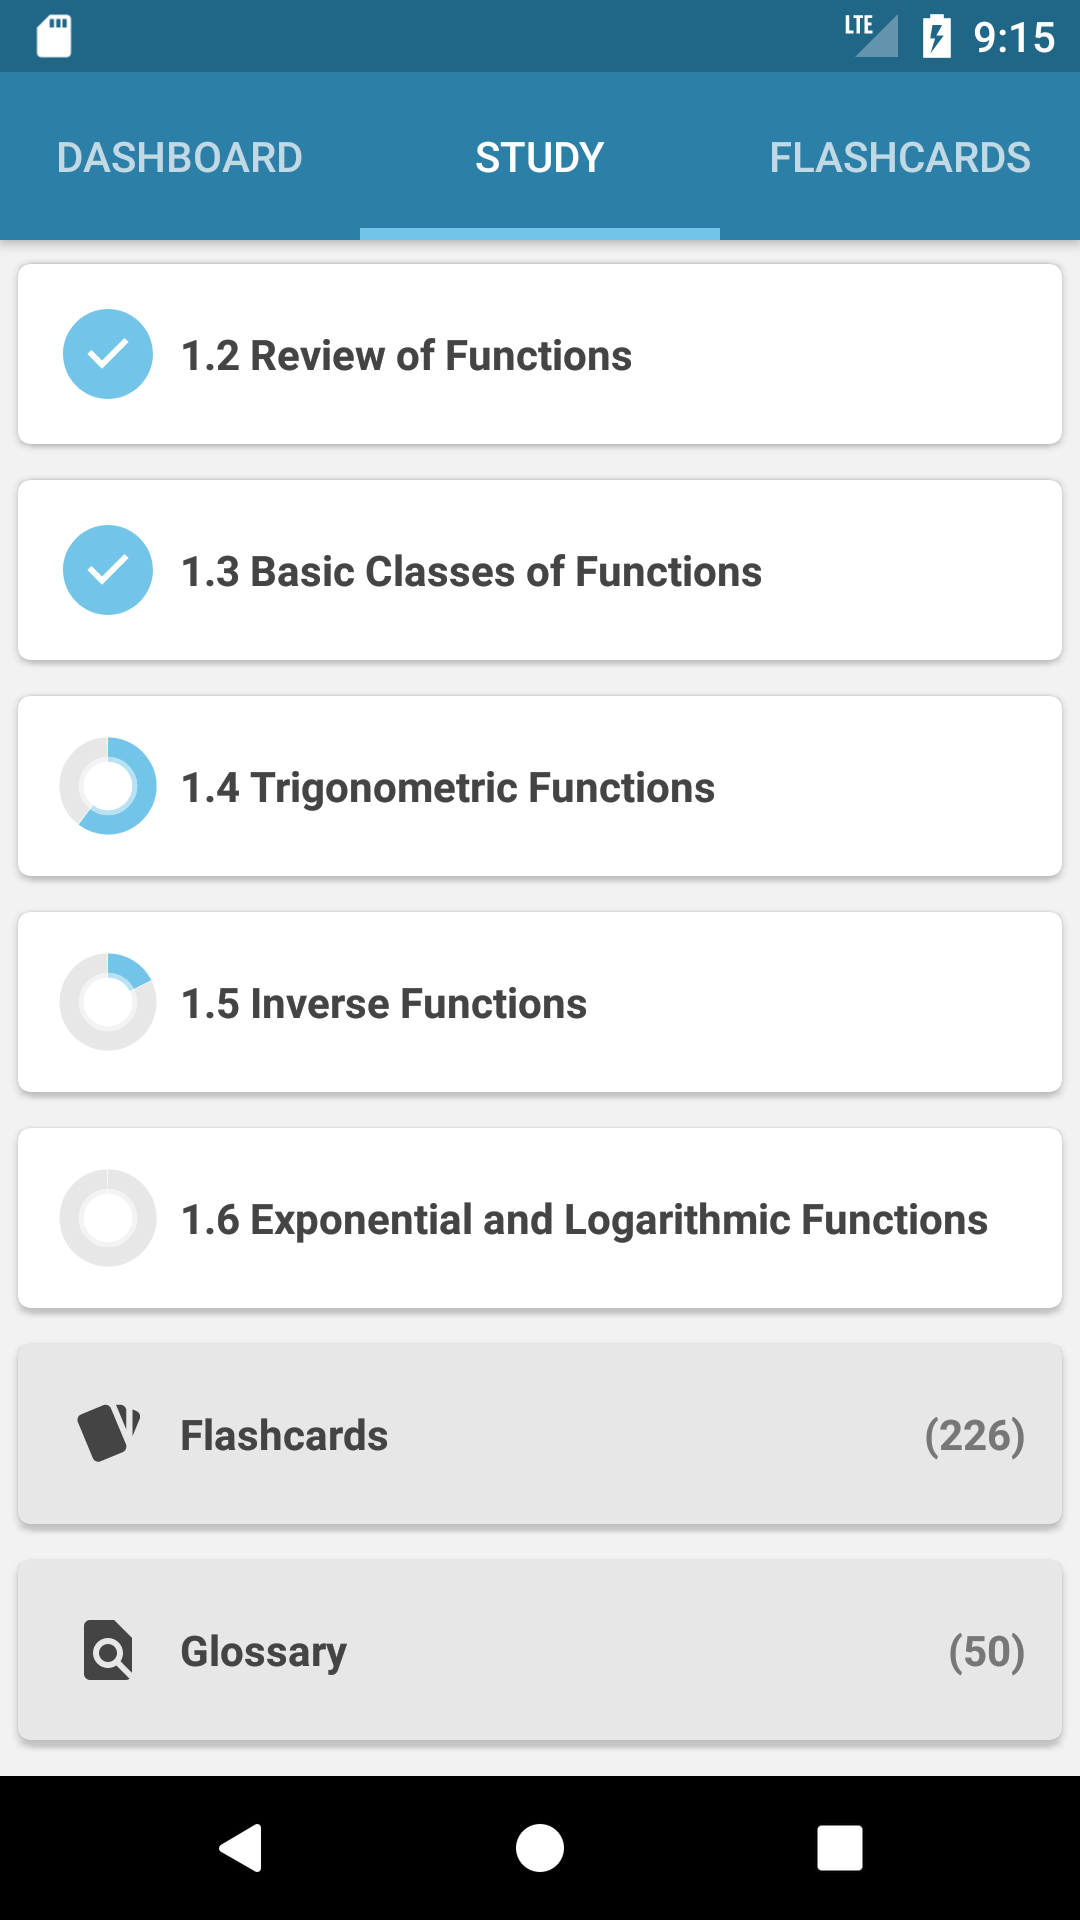This screenshot has height=1920, width=1080.
Task: Click the progress ring for 1.4 Trigonometric Functions
Action: coord(108,786)
